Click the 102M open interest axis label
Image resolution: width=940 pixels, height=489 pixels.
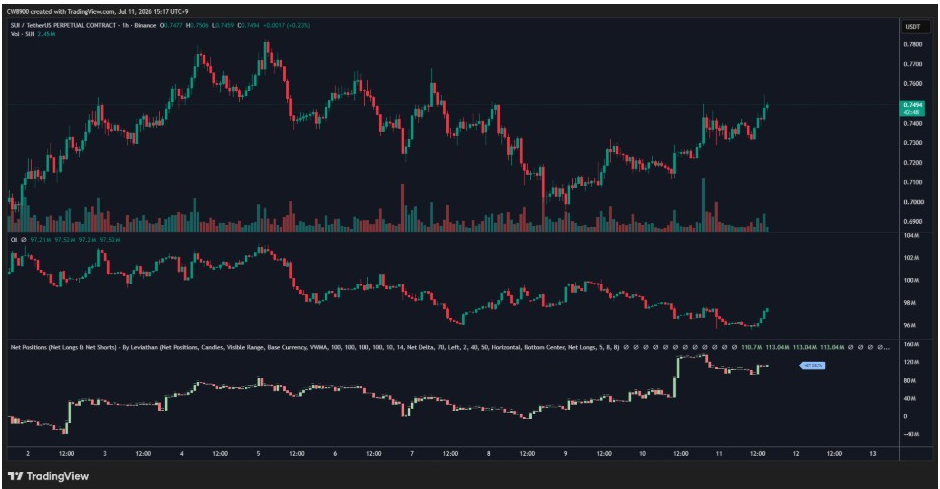tap(911, 258)
